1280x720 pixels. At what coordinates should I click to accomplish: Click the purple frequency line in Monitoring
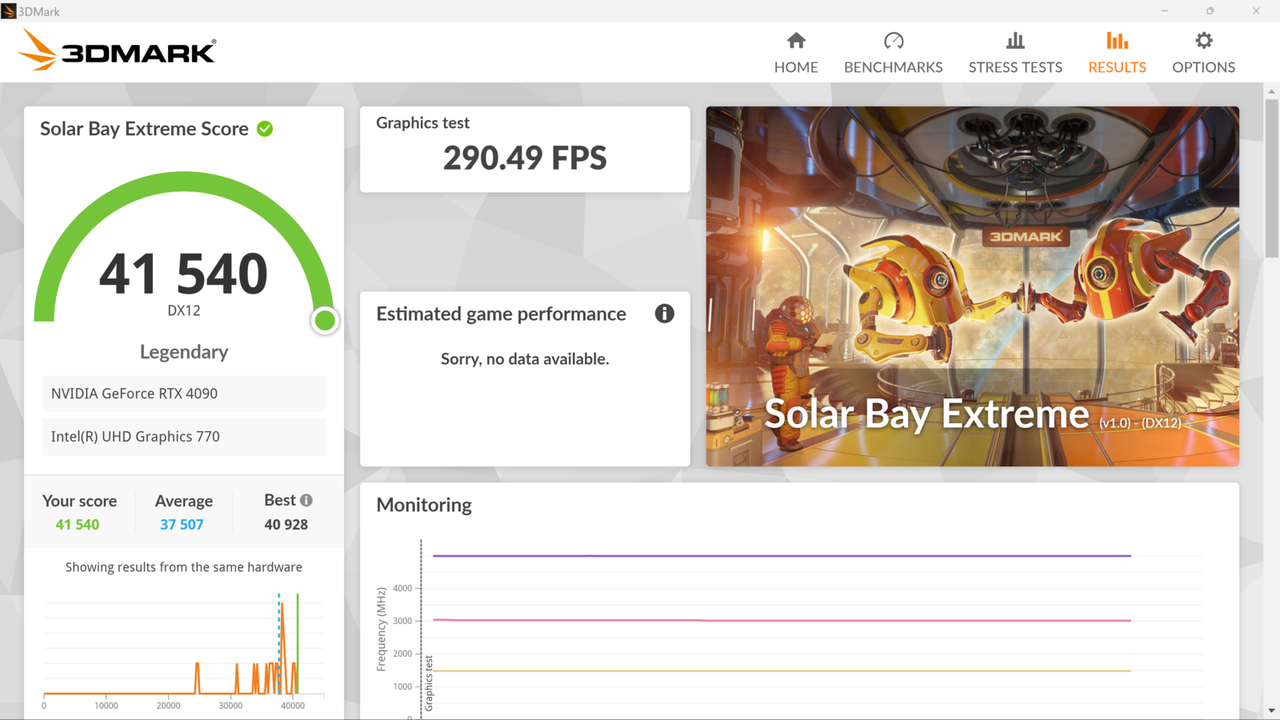tap(782, 556)
